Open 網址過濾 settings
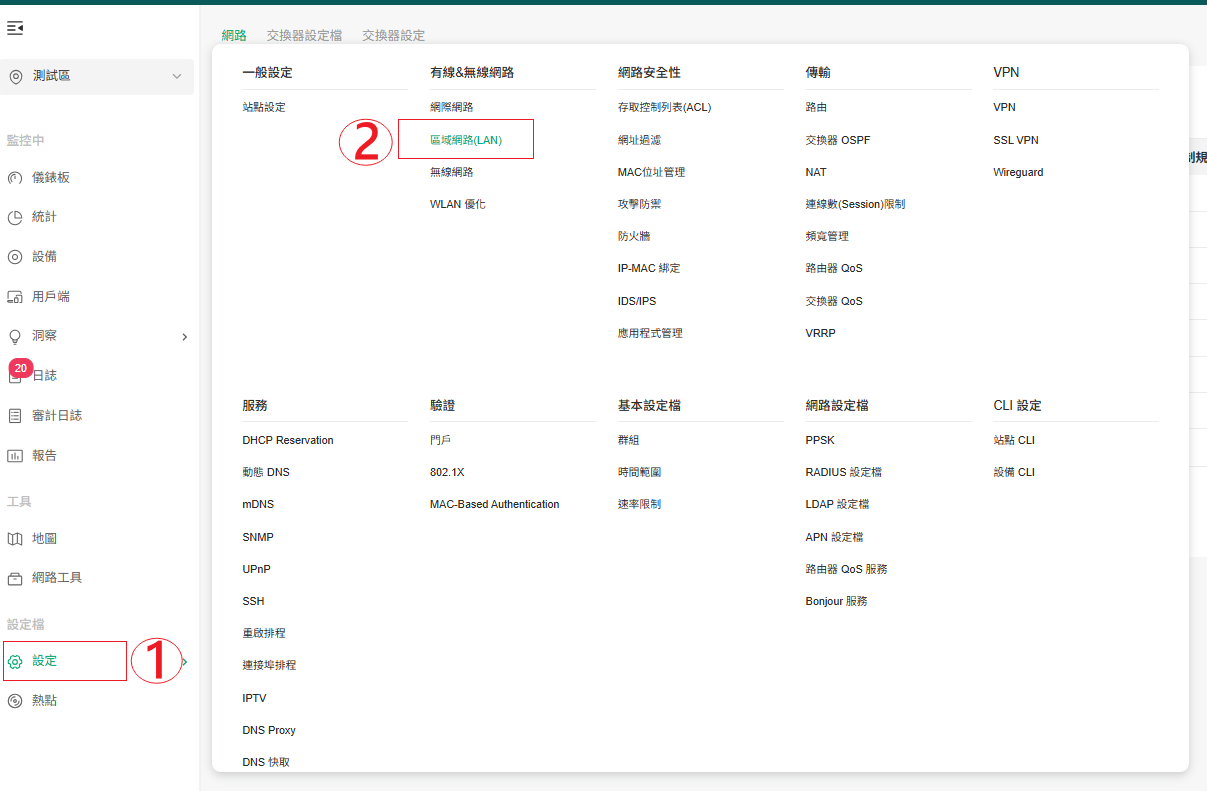The height and width of the screenshot is (791, 1207). tap(640, 140)
